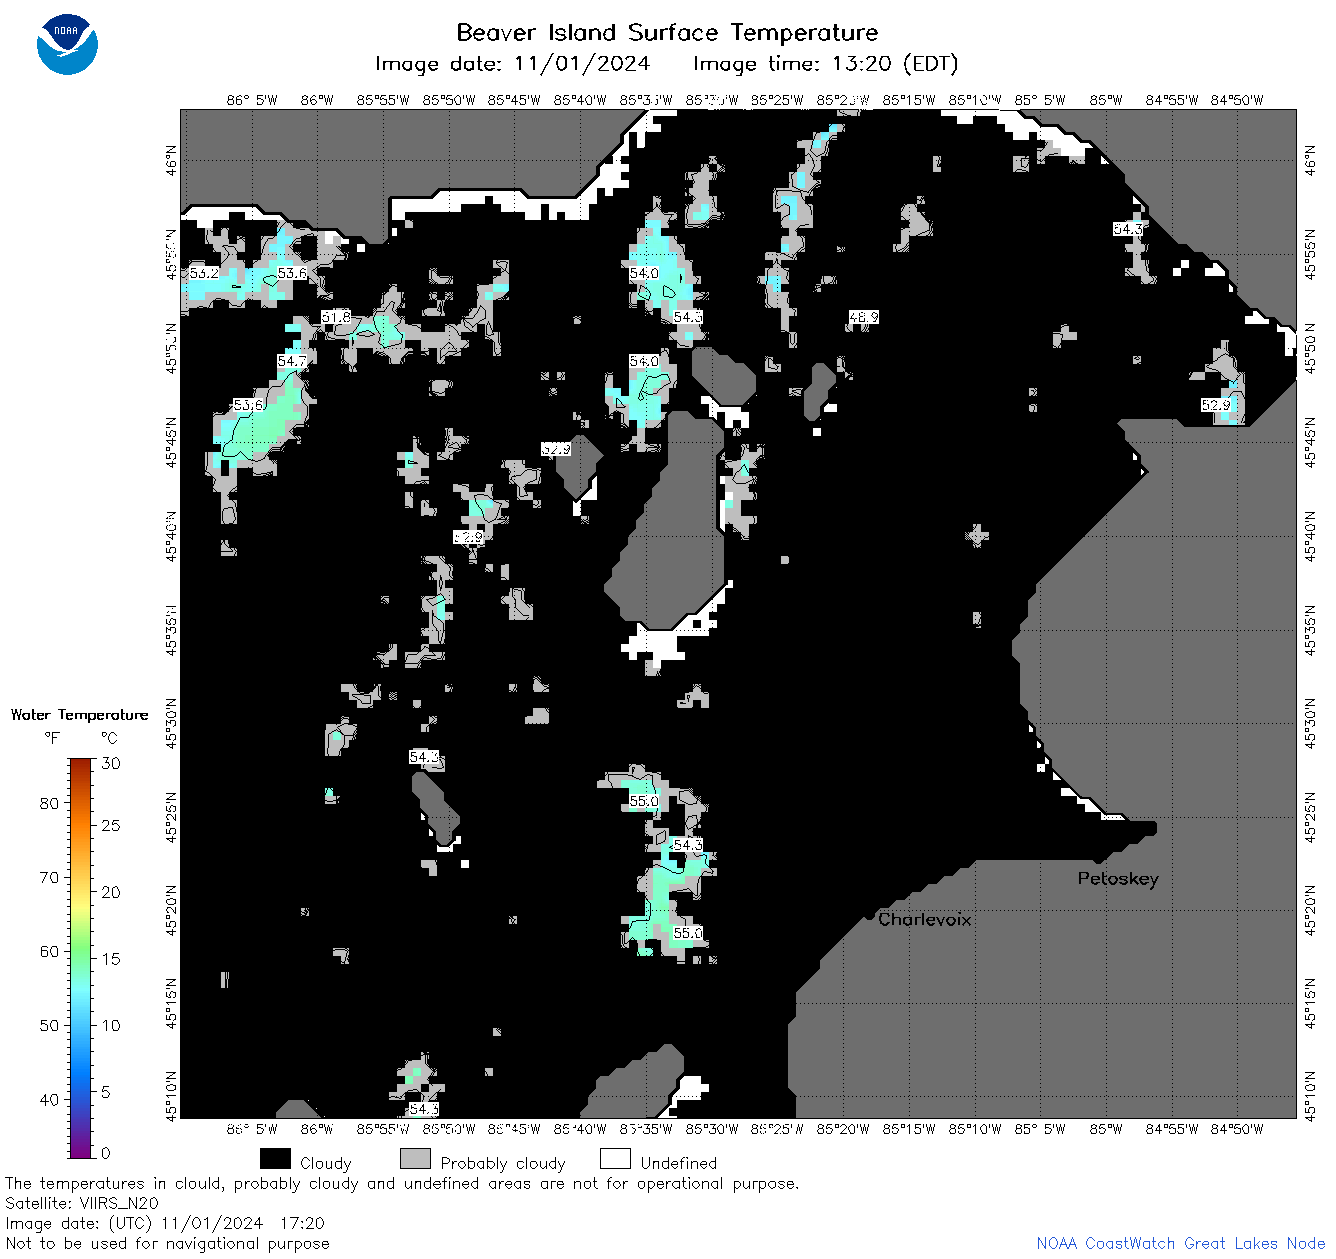
Task: Click the NOAA logo emblem
Action: point(67,44)
